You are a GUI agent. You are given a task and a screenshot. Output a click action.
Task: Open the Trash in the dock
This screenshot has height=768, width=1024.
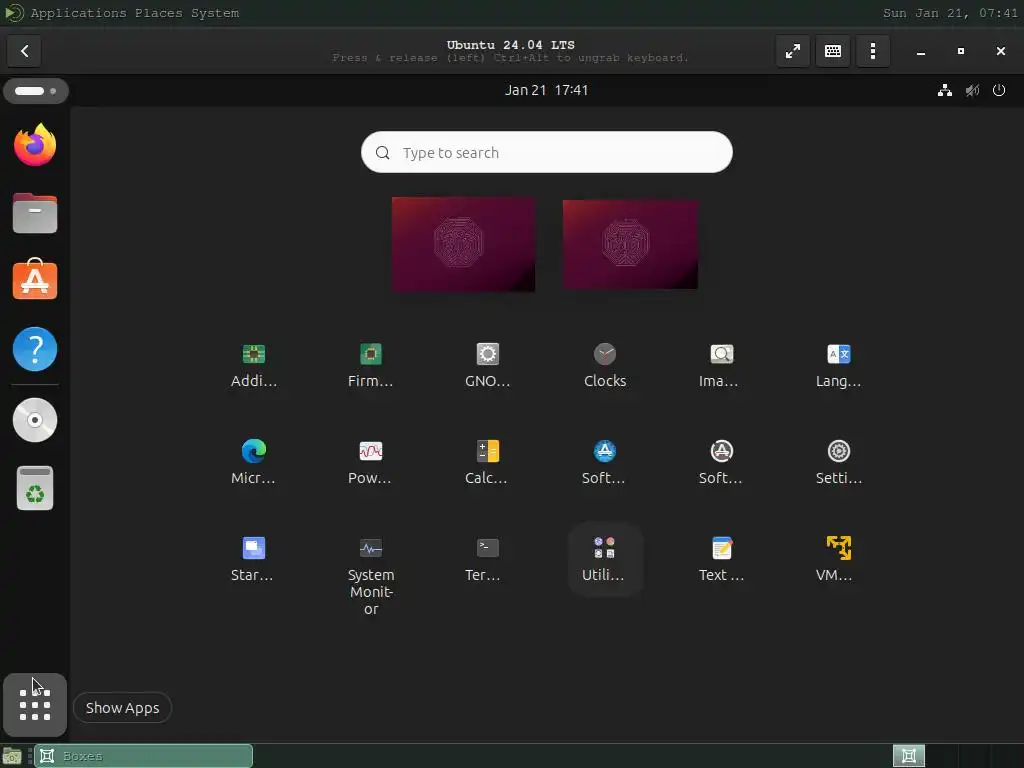(x=35, y=488)
